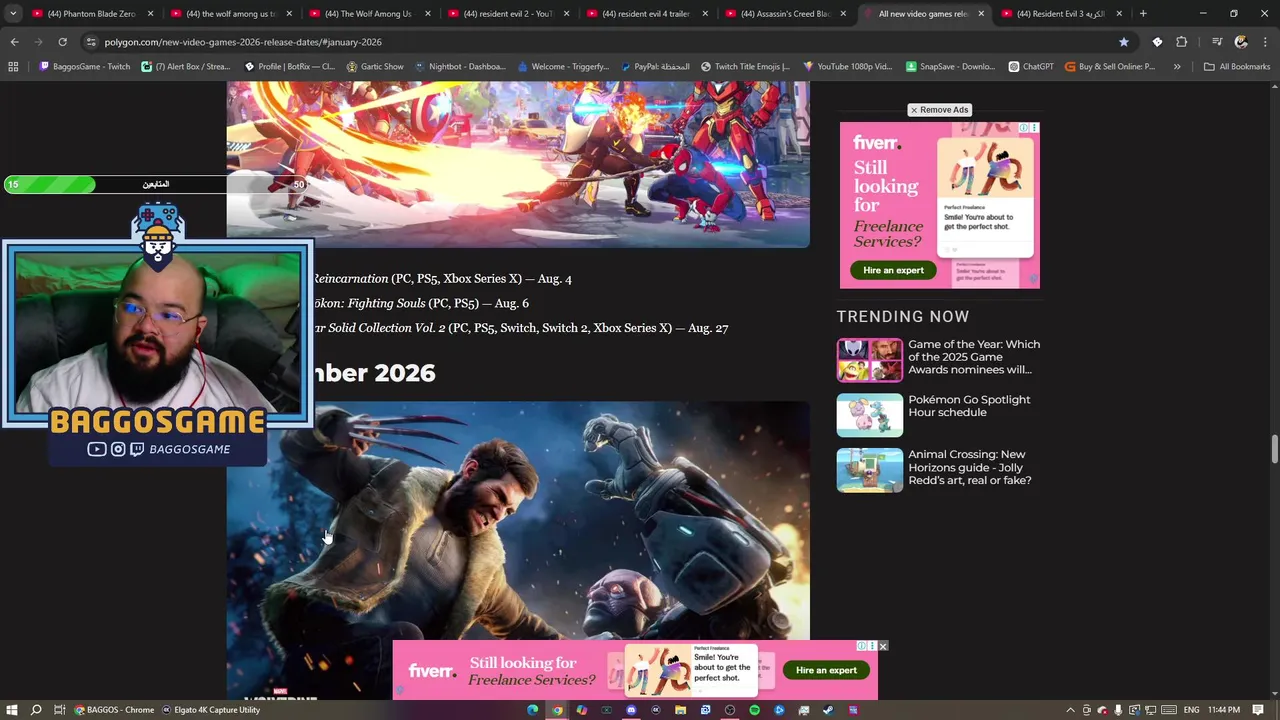
Task: Open Microsoft Edge from taskbar
Action: click(x=533, y=710)
